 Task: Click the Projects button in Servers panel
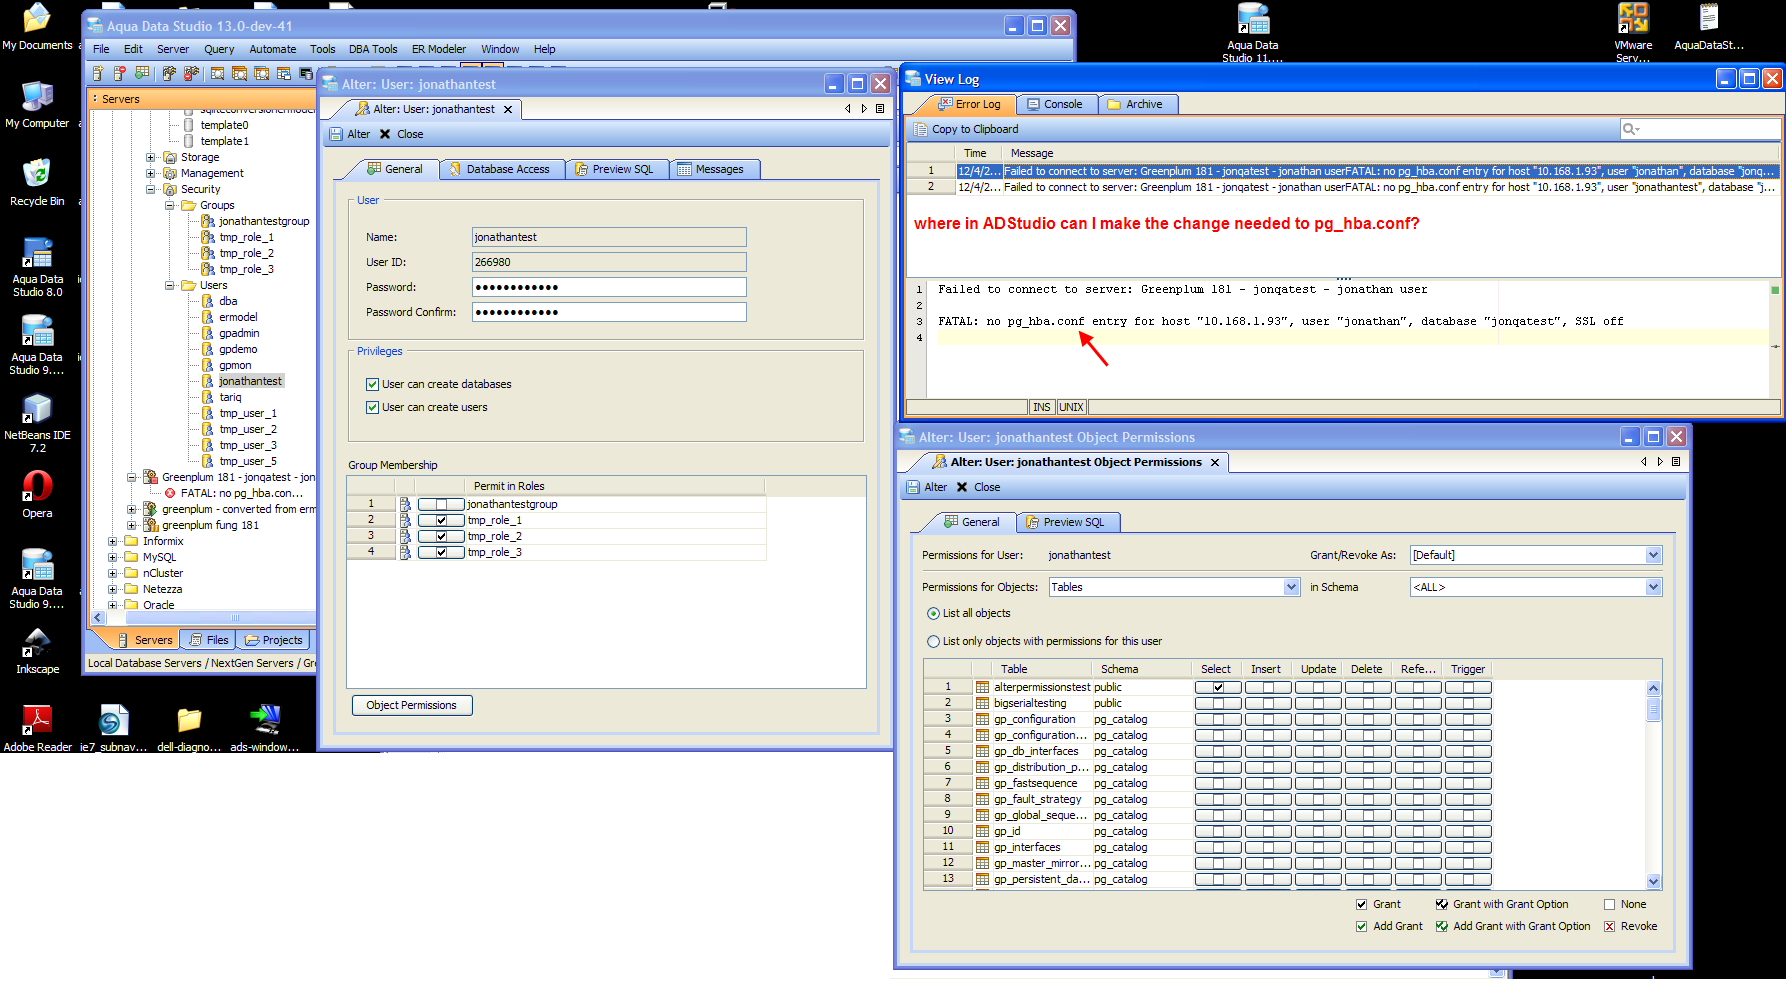[274, 640]
